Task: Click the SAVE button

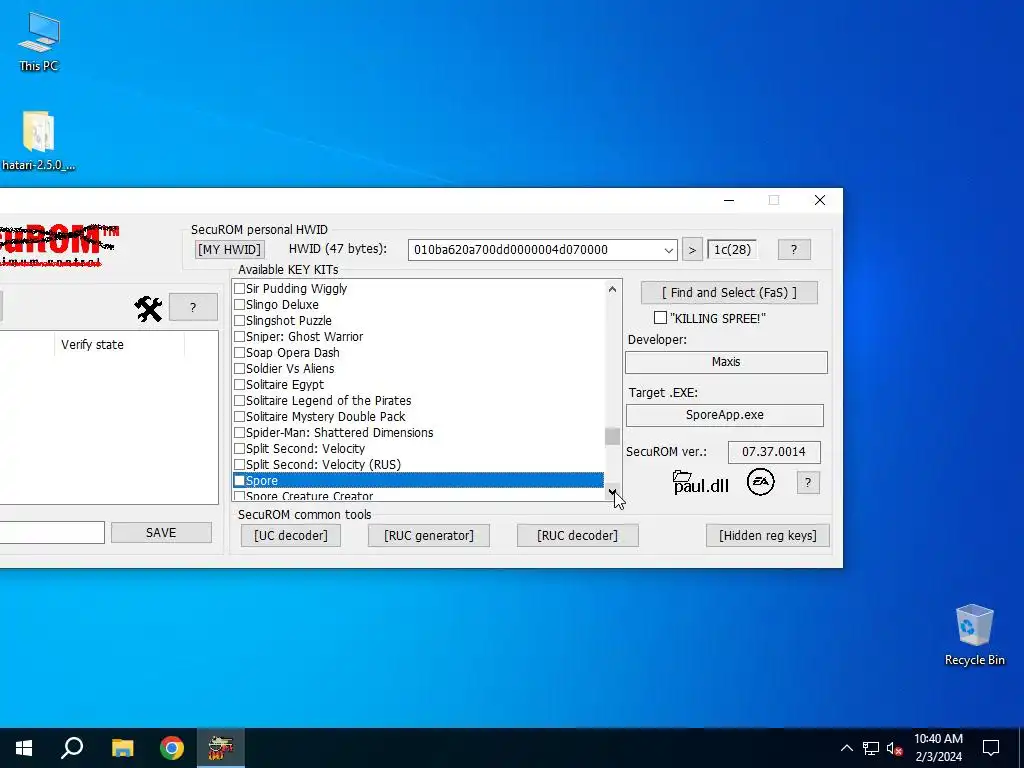Action: pyautogui.click(x=161, y=533)
